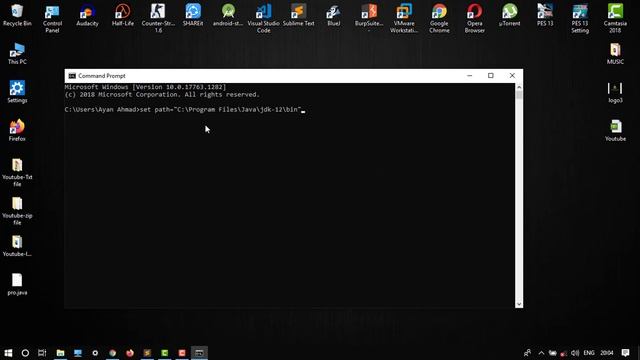
Task: Click the VMware Workstation desktop icon
Action: (404, 19)
